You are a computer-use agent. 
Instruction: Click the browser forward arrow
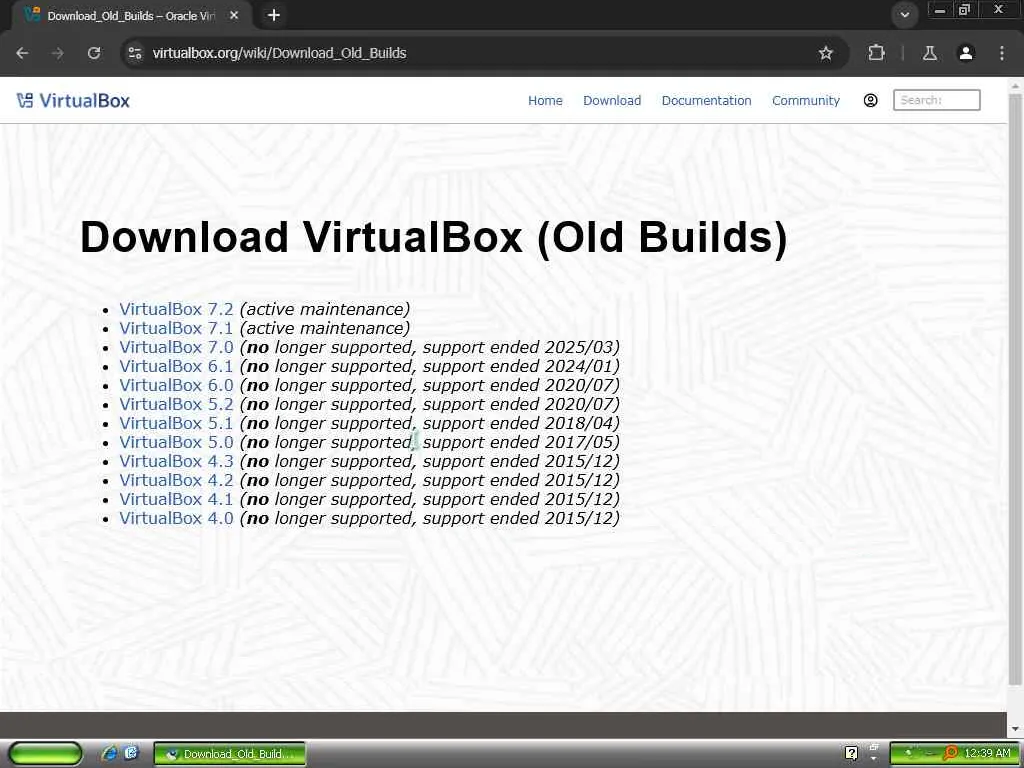58,53
